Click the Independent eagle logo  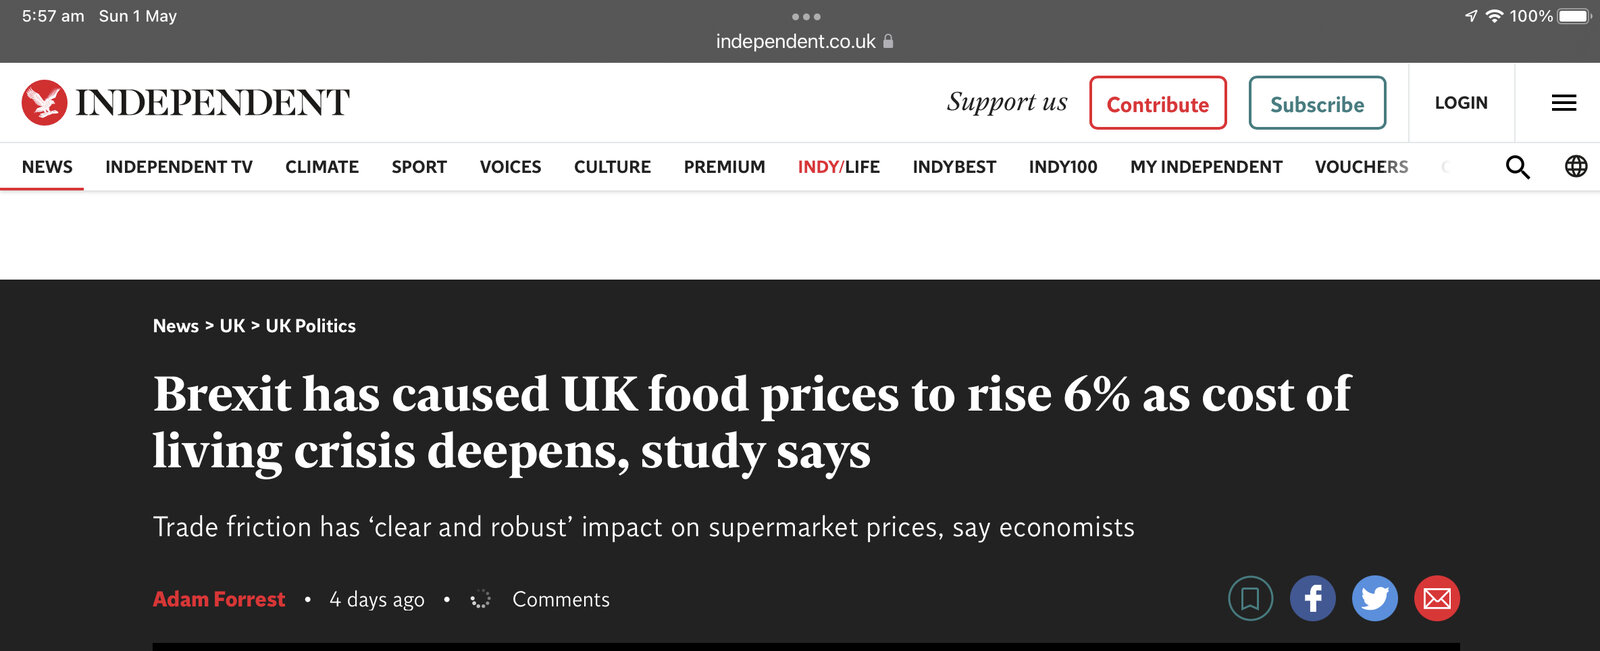coord(45,102)
